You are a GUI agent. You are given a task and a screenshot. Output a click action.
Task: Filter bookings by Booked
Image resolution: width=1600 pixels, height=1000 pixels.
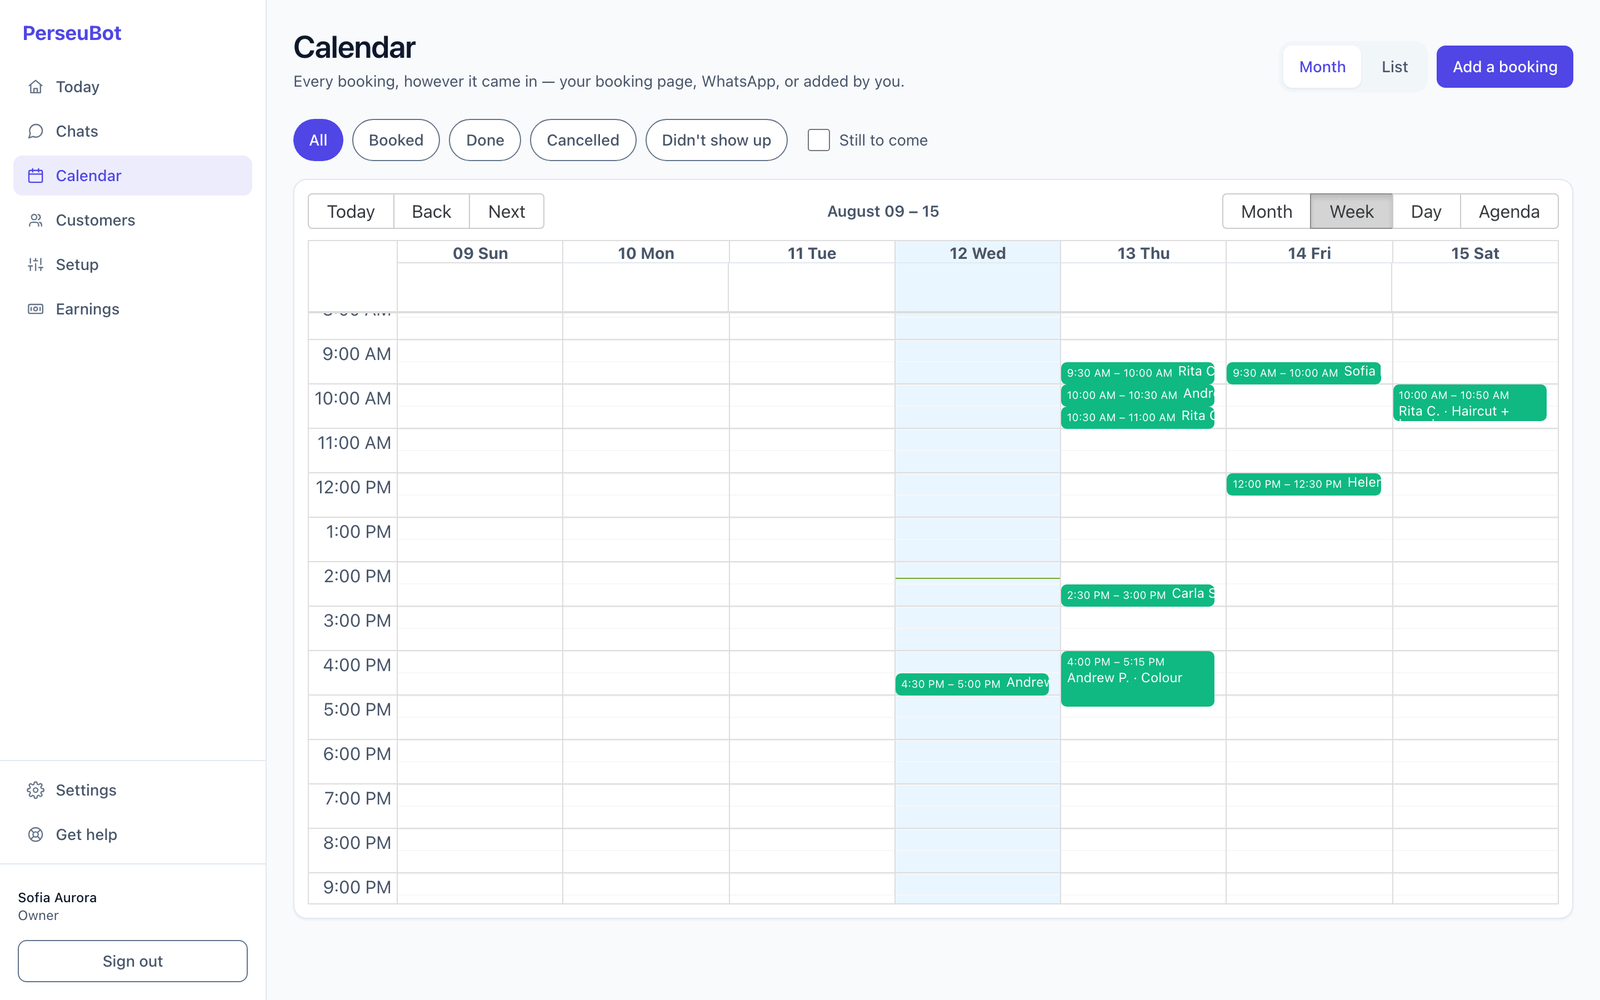click(396, 140)
